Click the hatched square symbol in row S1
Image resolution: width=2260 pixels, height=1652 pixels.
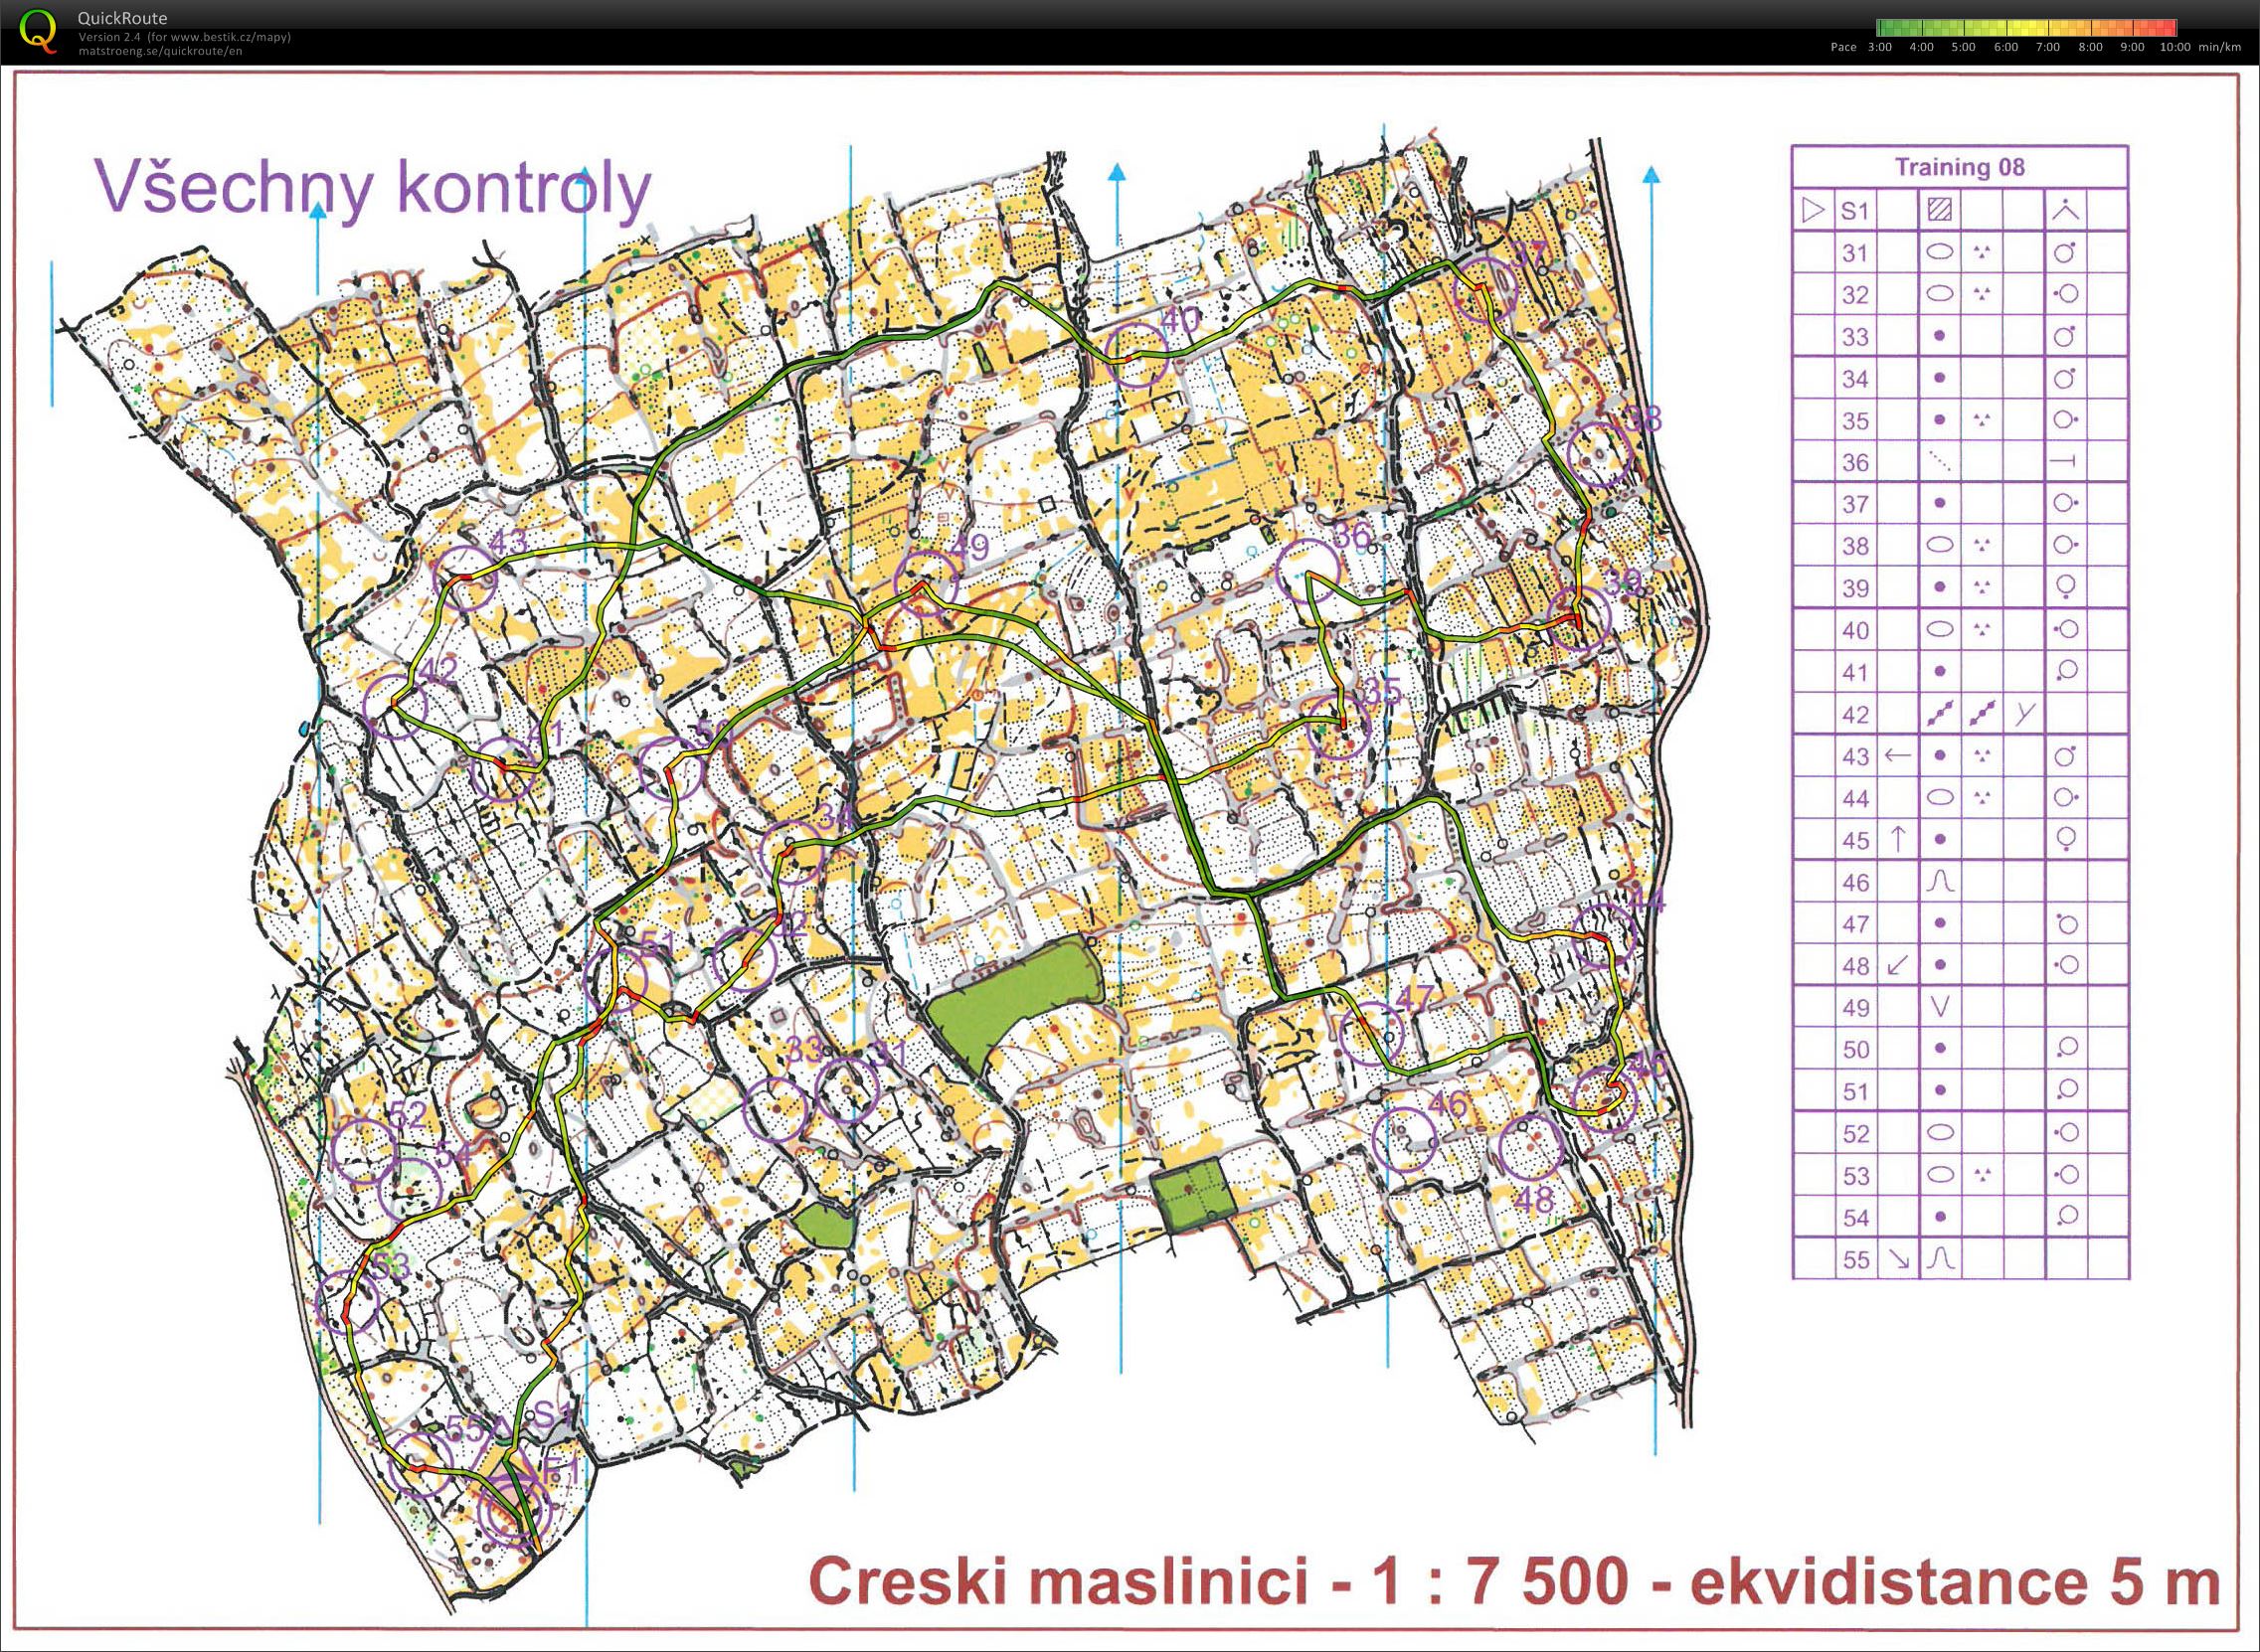click(1940, 210)
